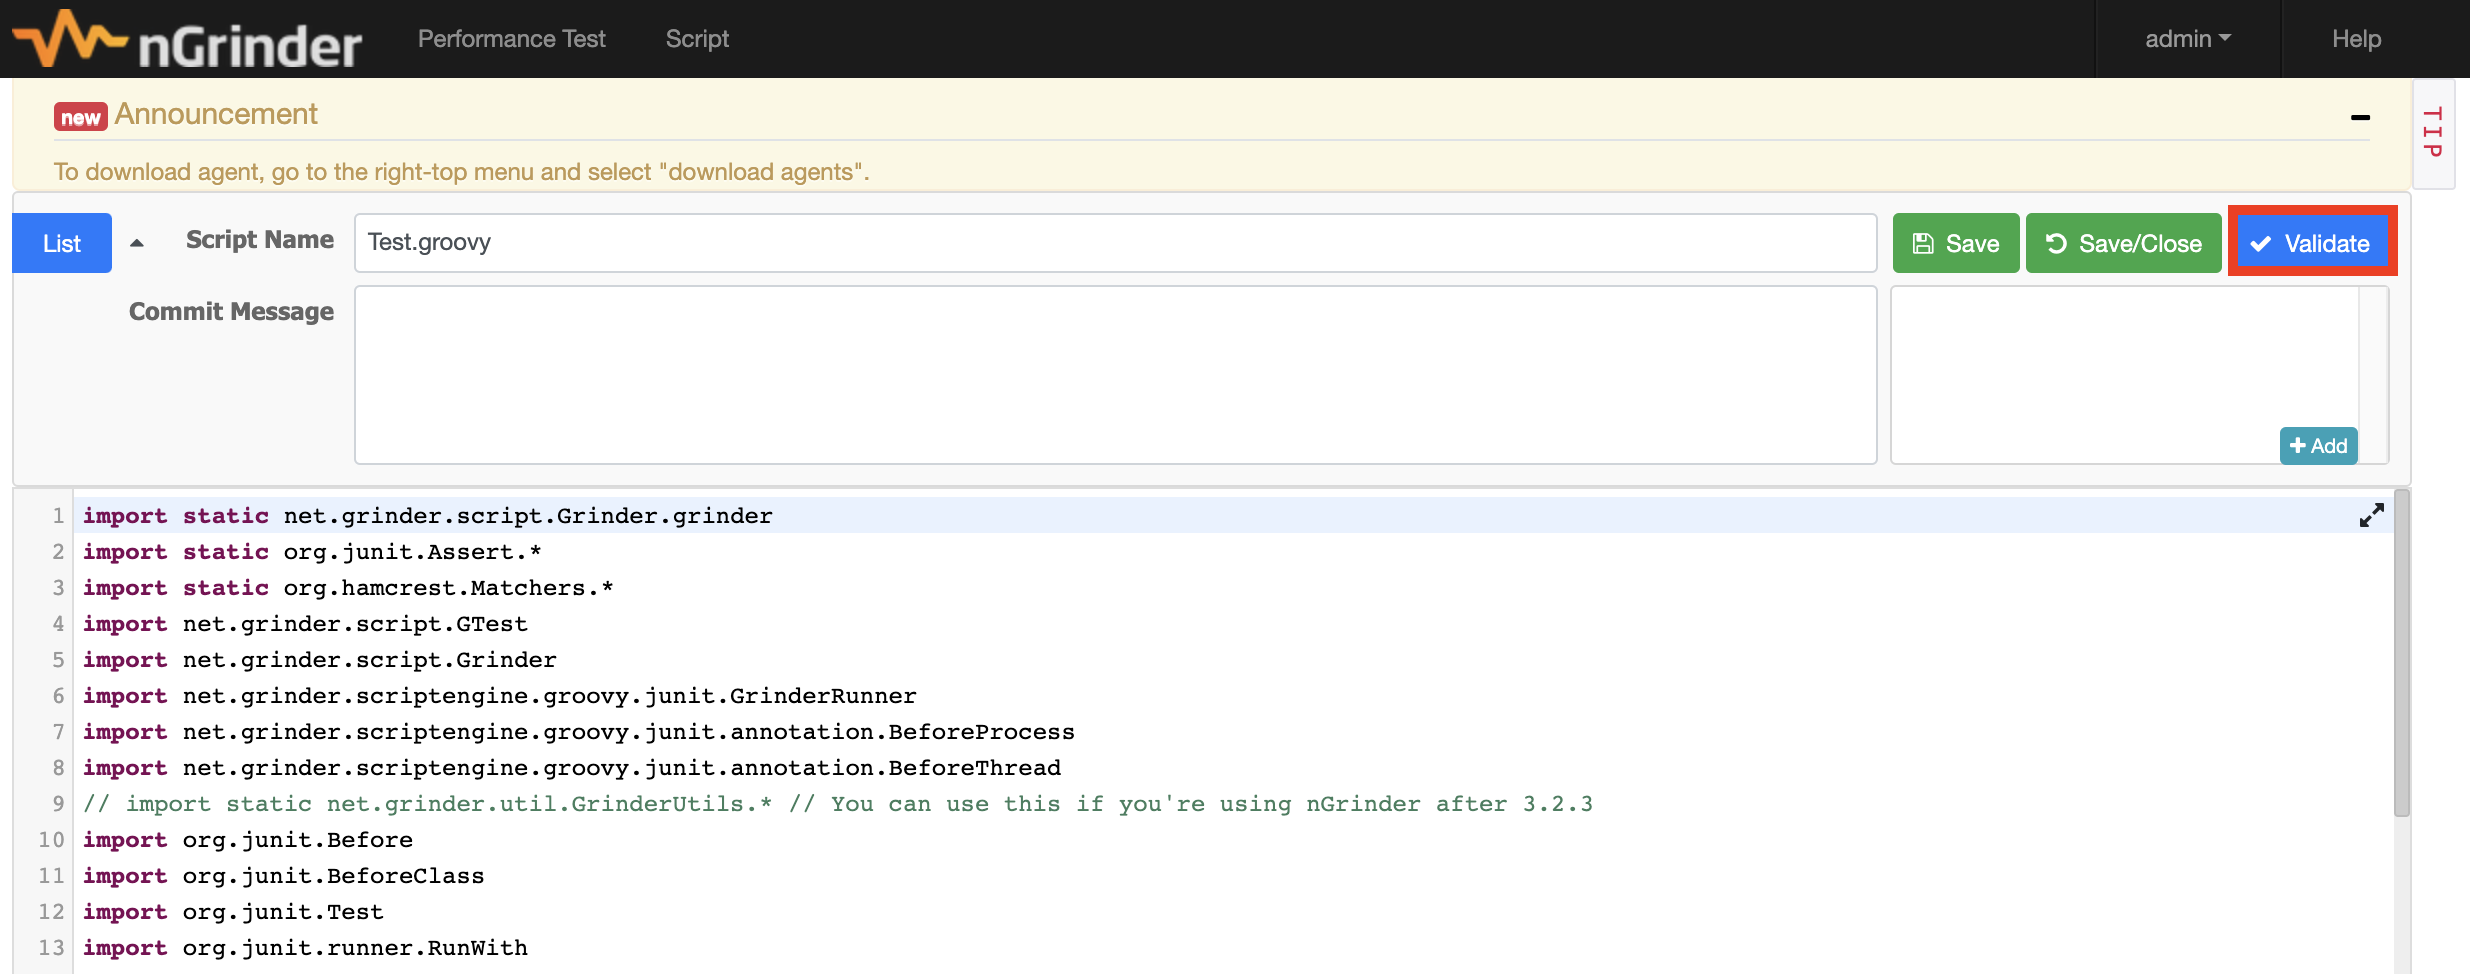This screenshot has height=974, width=2470.
Task: Click the commented GrinderUtils line 9
Action: coord(838,804)
